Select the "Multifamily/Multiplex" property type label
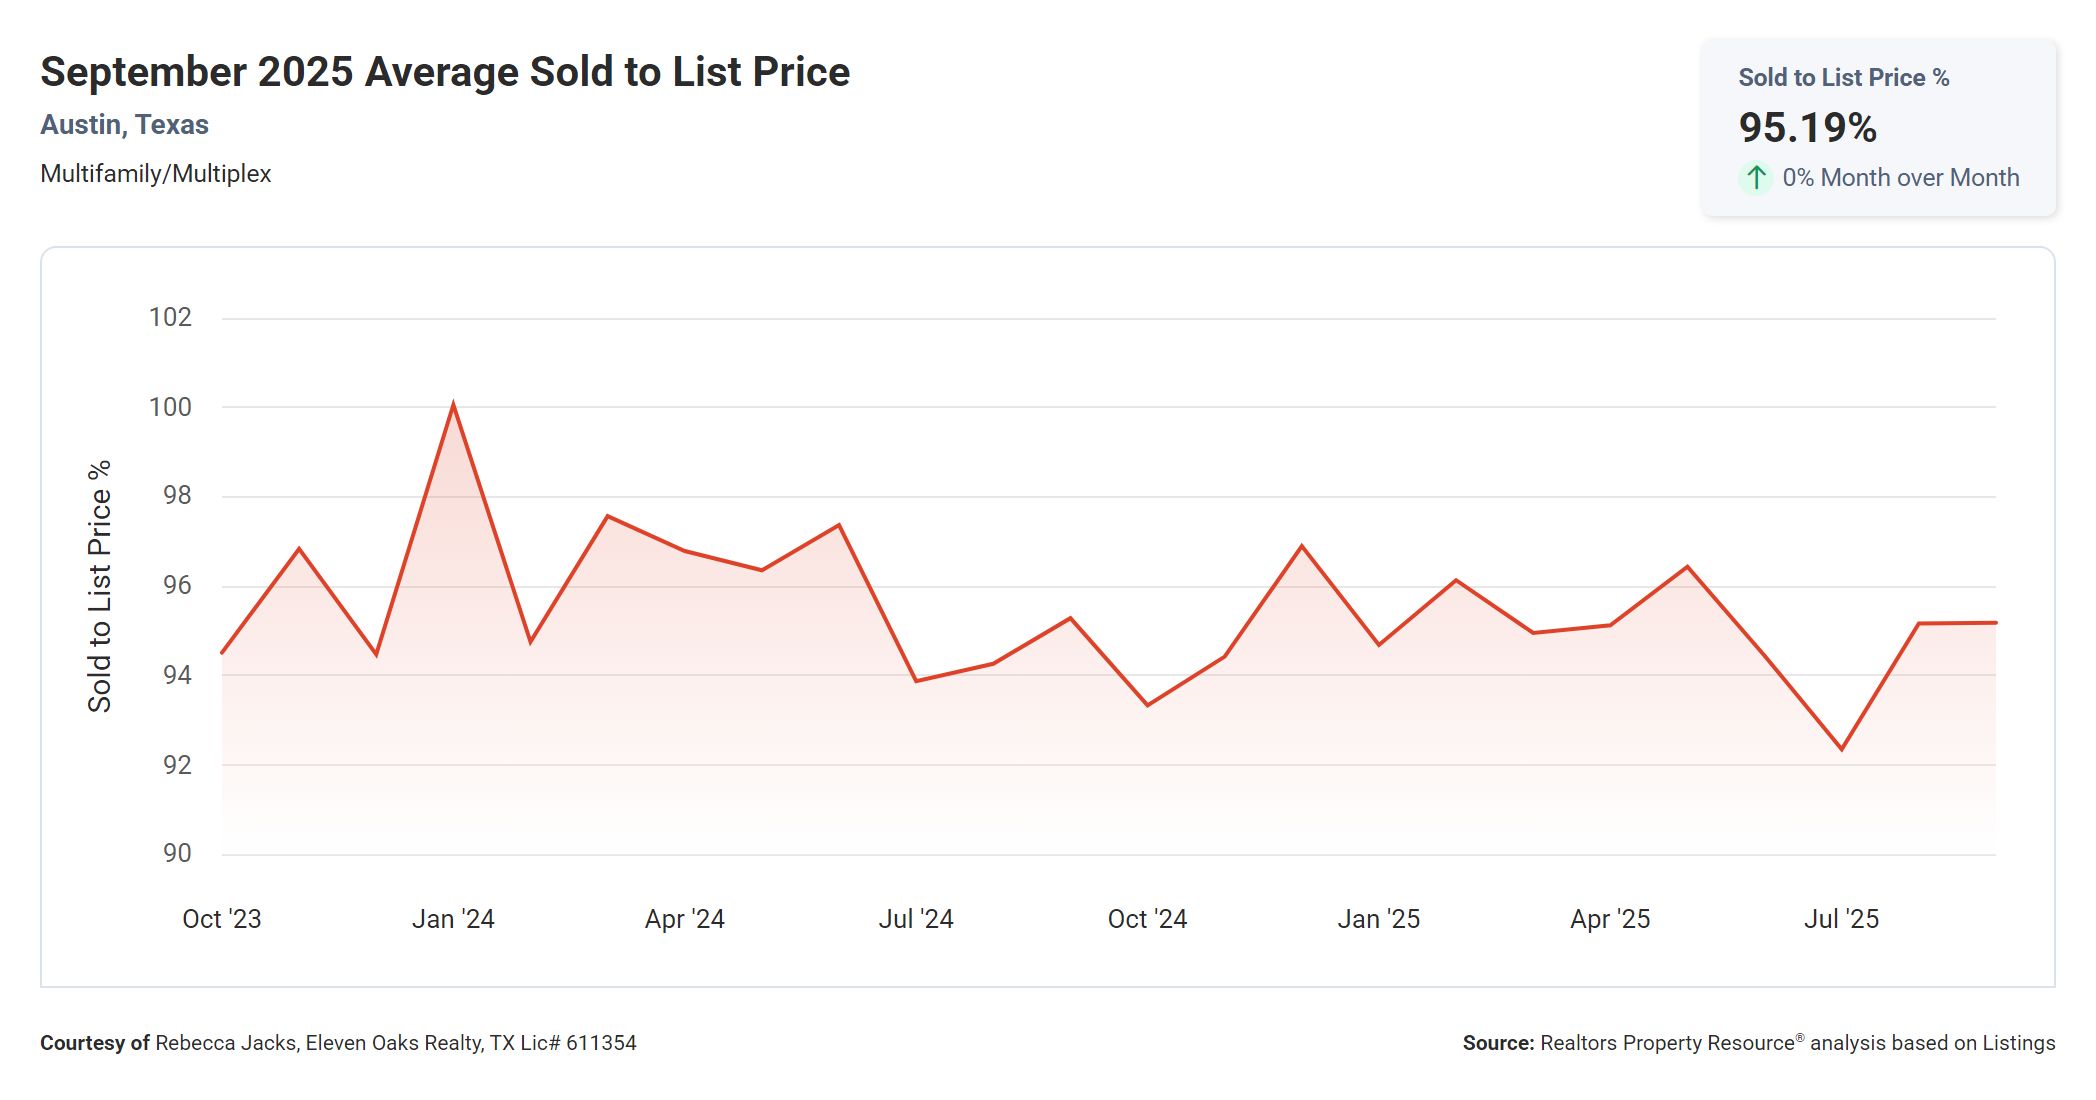The height and width of the screenshot is (1100, 2096). pyautogui.click(x=156, y=174)
